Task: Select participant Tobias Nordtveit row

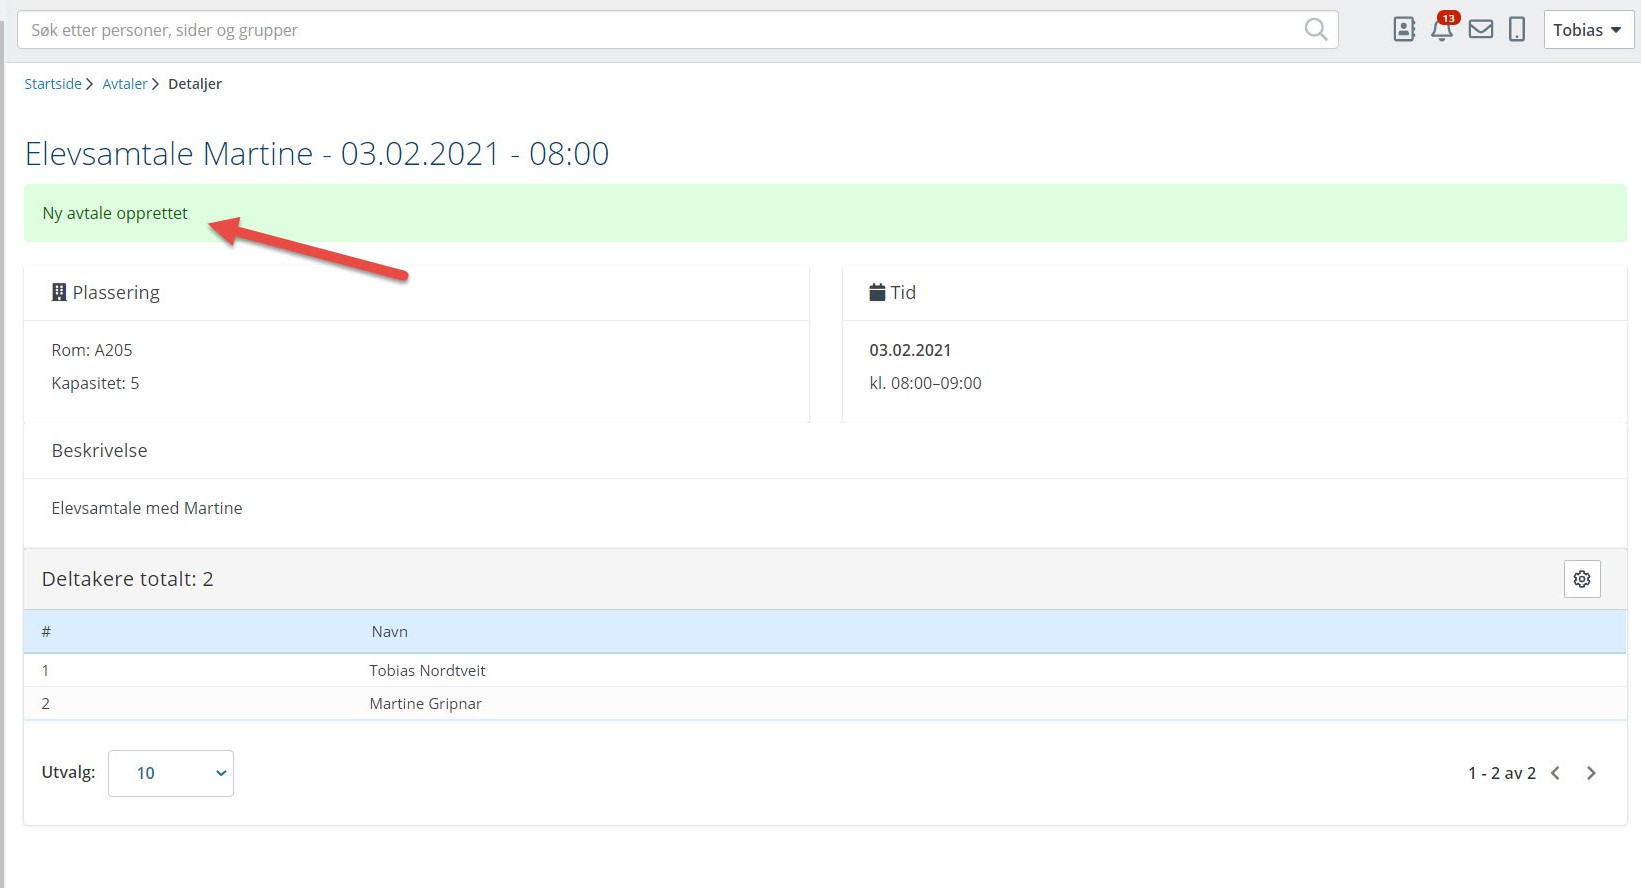Action: click(x=427, y=671)
